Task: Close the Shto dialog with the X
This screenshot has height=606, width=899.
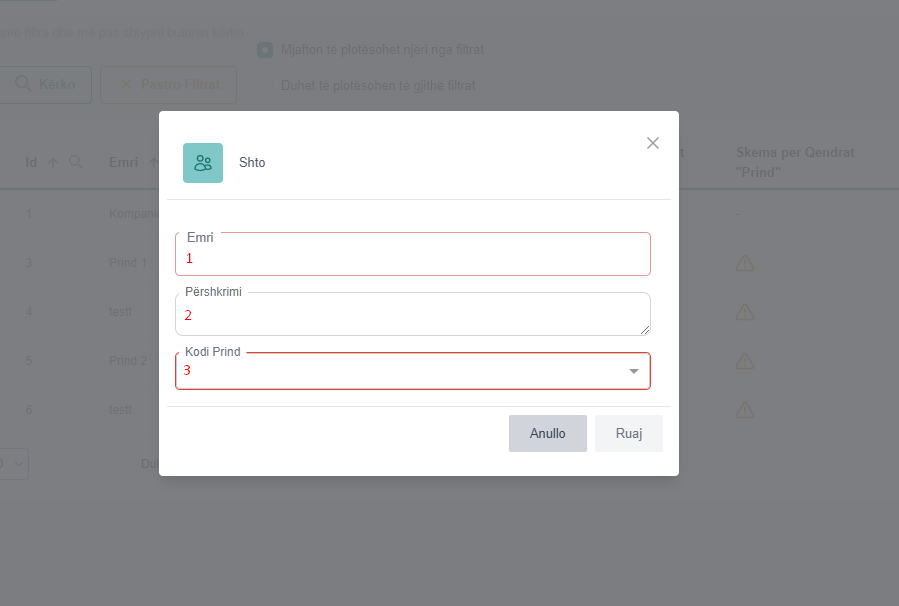Action: tap(653, 143)
